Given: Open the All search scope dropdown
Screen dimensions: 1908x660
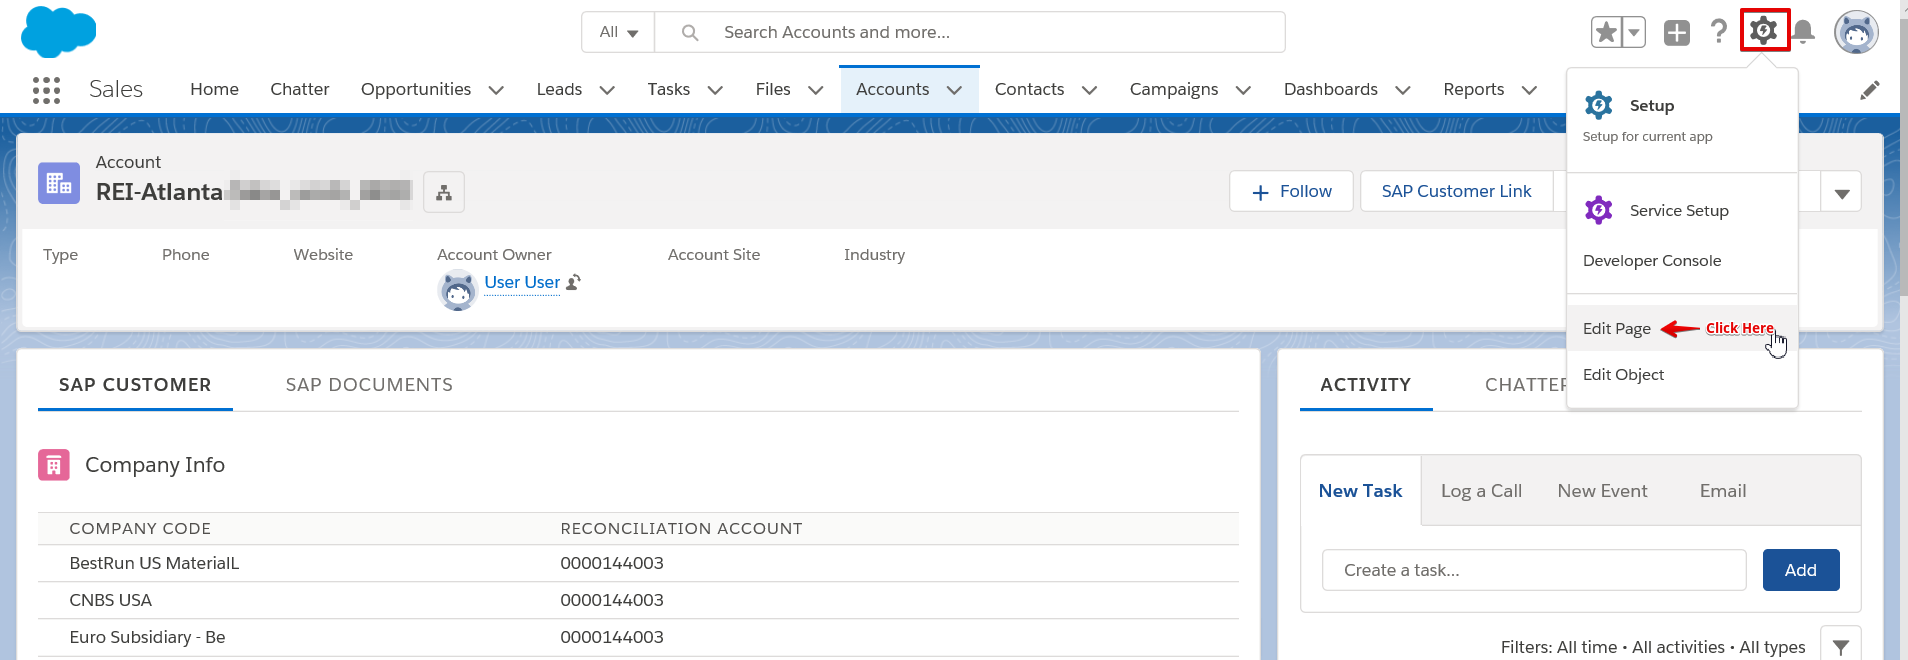Looking at the screenshot, I should pos(618,32).
